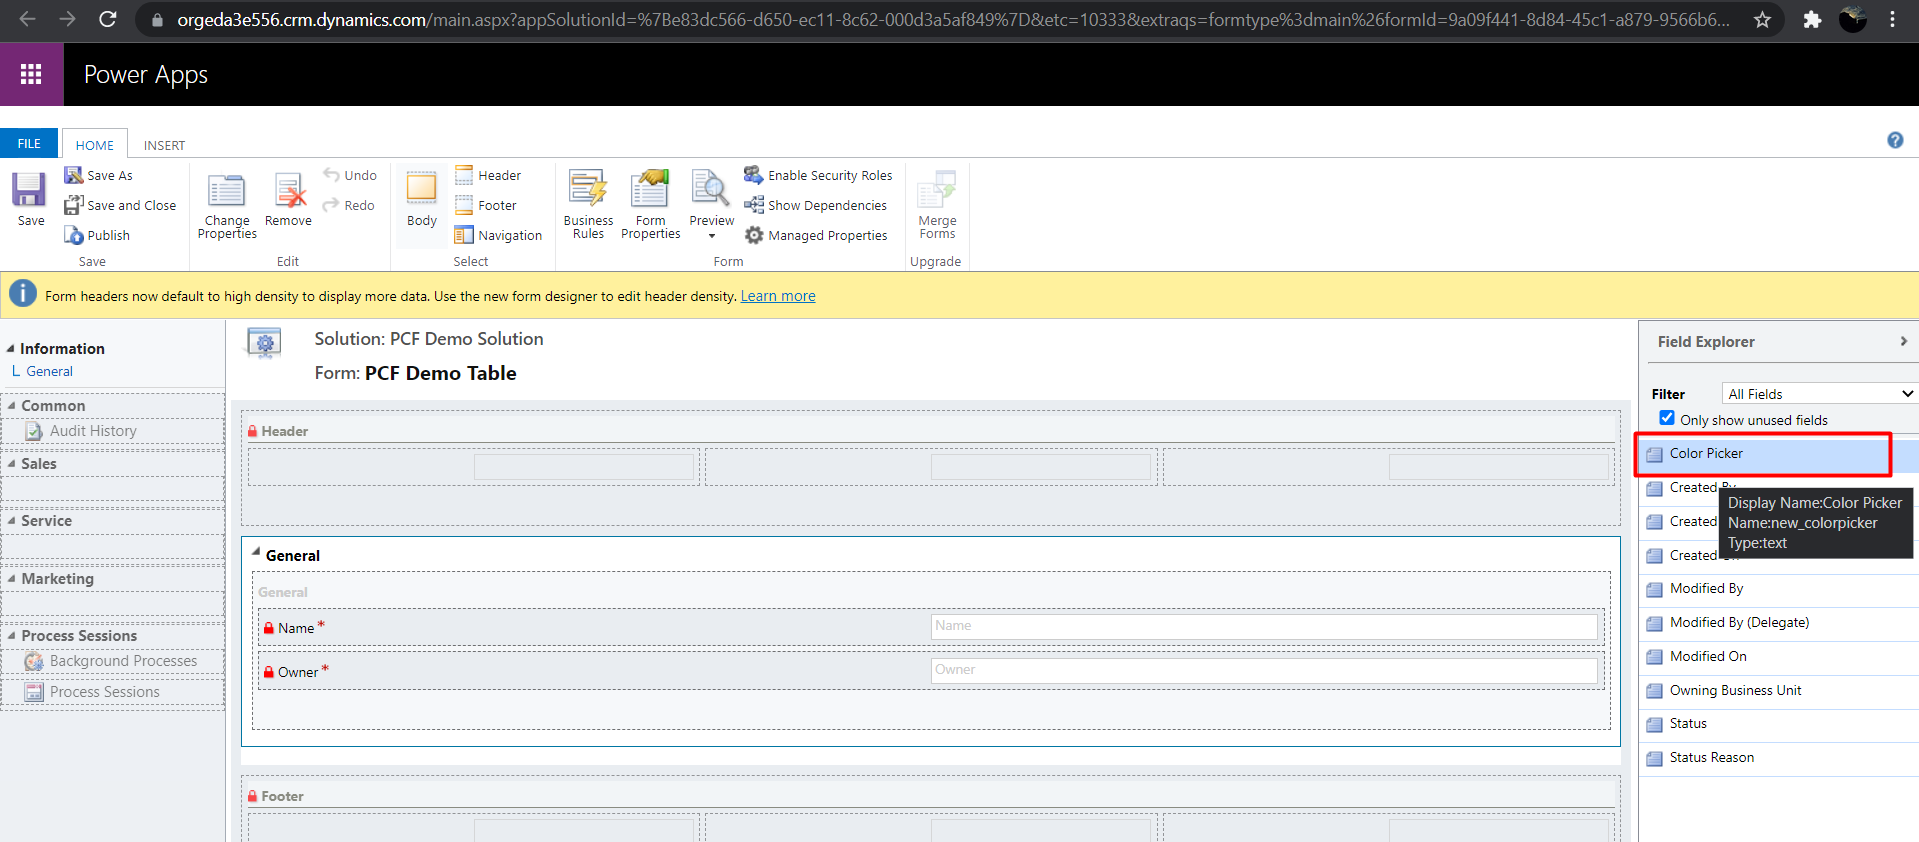Viewport: 1919px width, 842px height.
Task: Open Form Properties
Action: point(650,190)
